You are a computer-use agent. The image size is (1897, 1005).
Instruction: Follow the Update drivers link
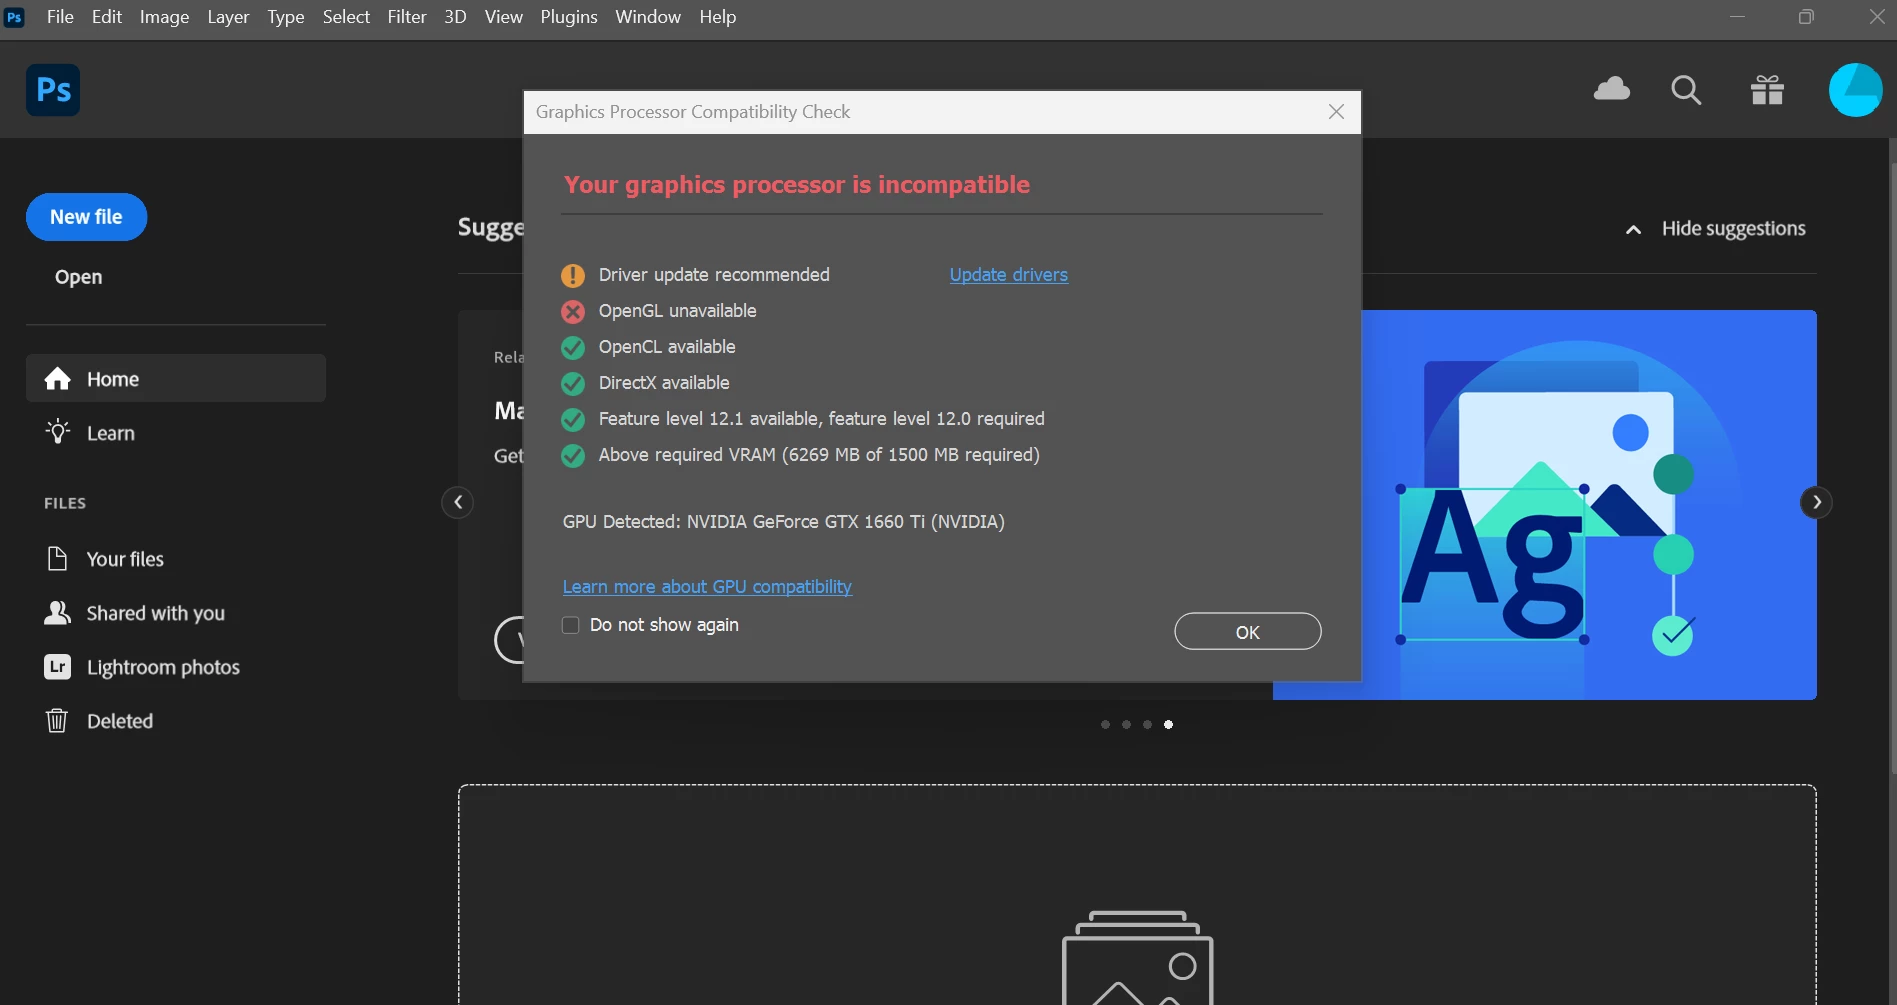pos(1008,275)
